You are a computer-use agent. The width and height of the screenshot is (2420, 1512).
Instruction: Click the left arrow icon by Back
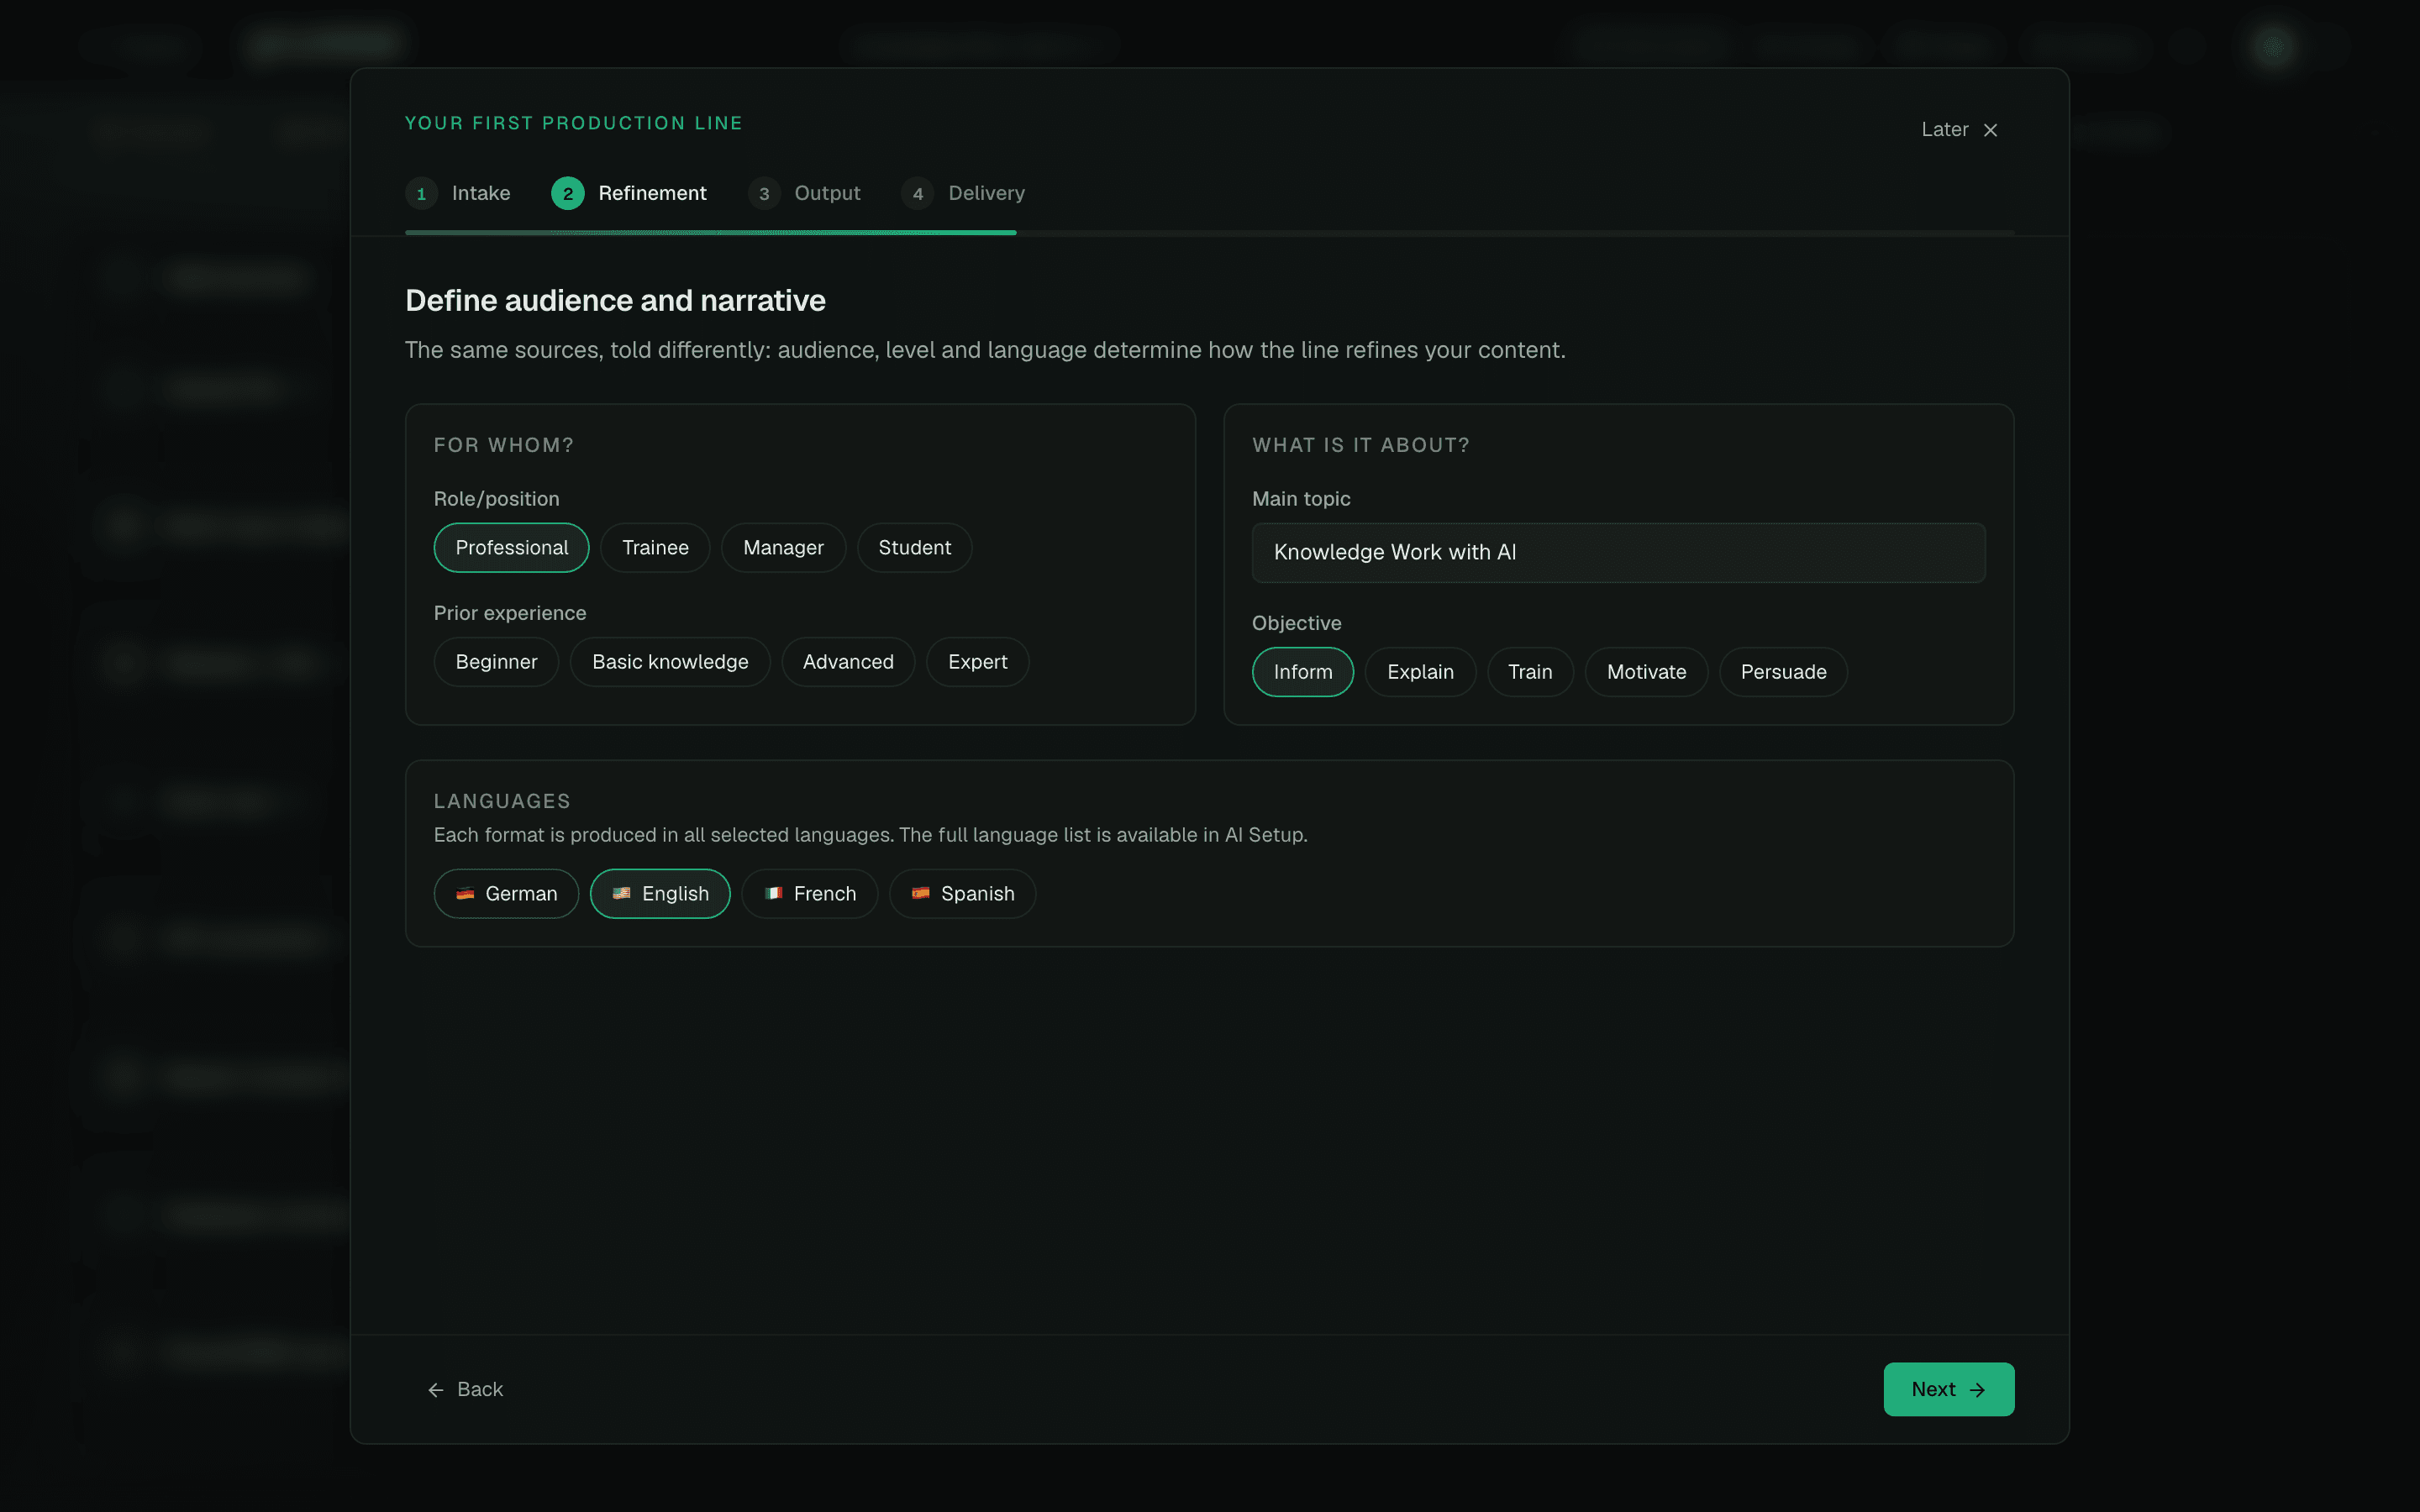436,1390
